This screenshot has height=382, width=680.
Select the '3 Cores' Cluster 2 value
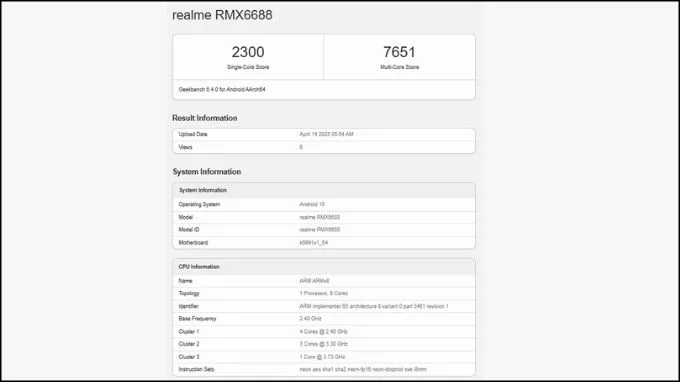(x=324, y=344)
